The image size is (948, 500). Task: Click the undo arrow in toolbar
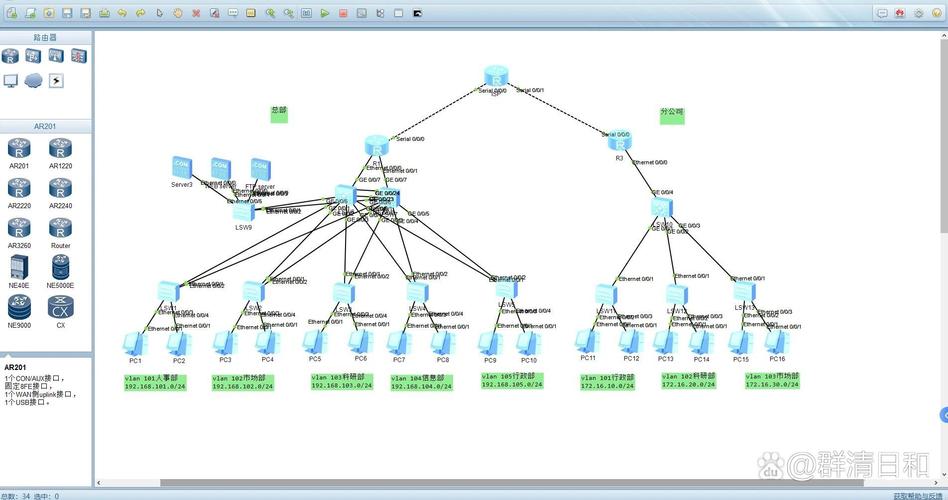tap(122, 13)
